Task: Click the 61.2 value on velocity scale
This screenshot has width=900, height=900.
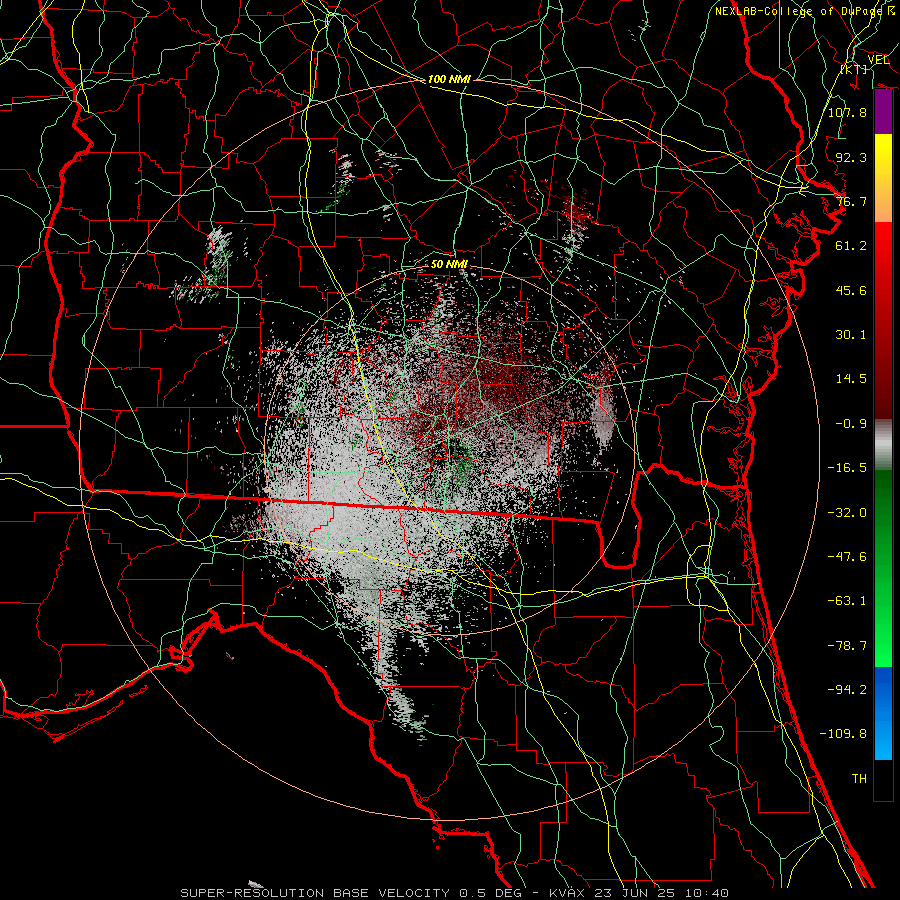Action: click(851, 246)
